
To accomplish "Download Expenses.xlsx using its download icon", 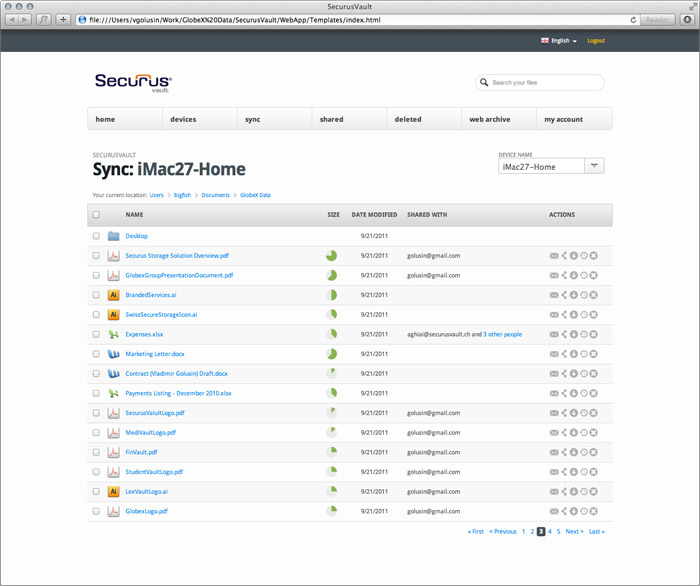I will point(574,334).
